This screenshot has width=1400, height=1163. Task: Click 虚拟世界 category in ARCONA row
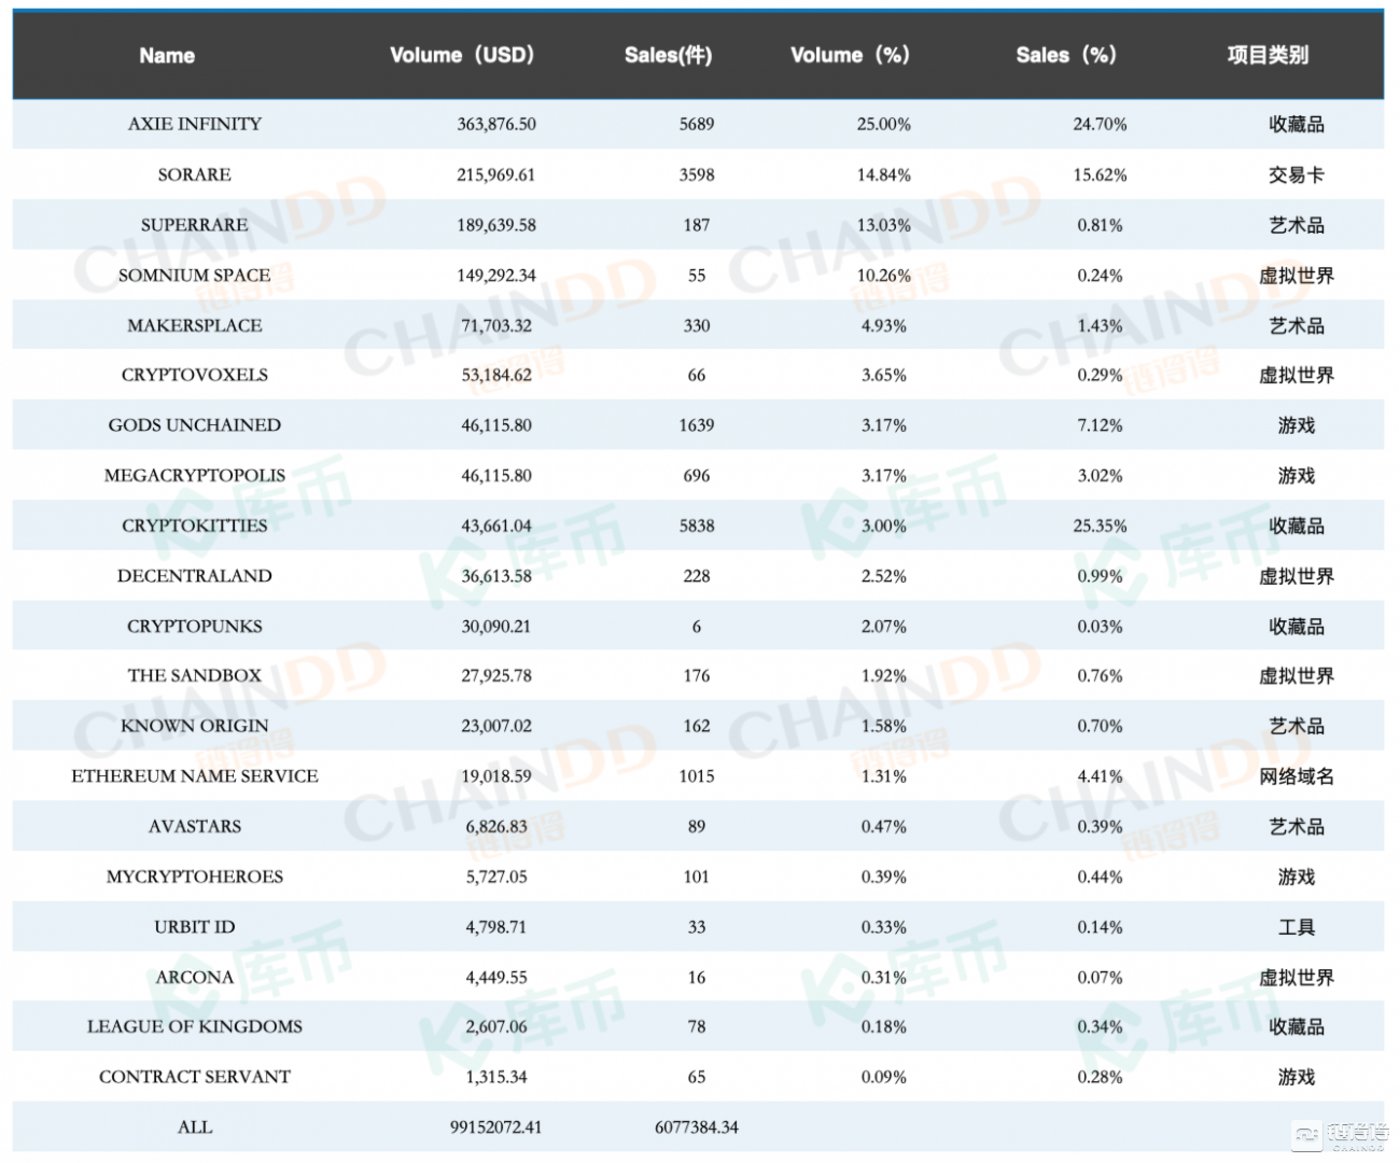(x=1297, y=977)
